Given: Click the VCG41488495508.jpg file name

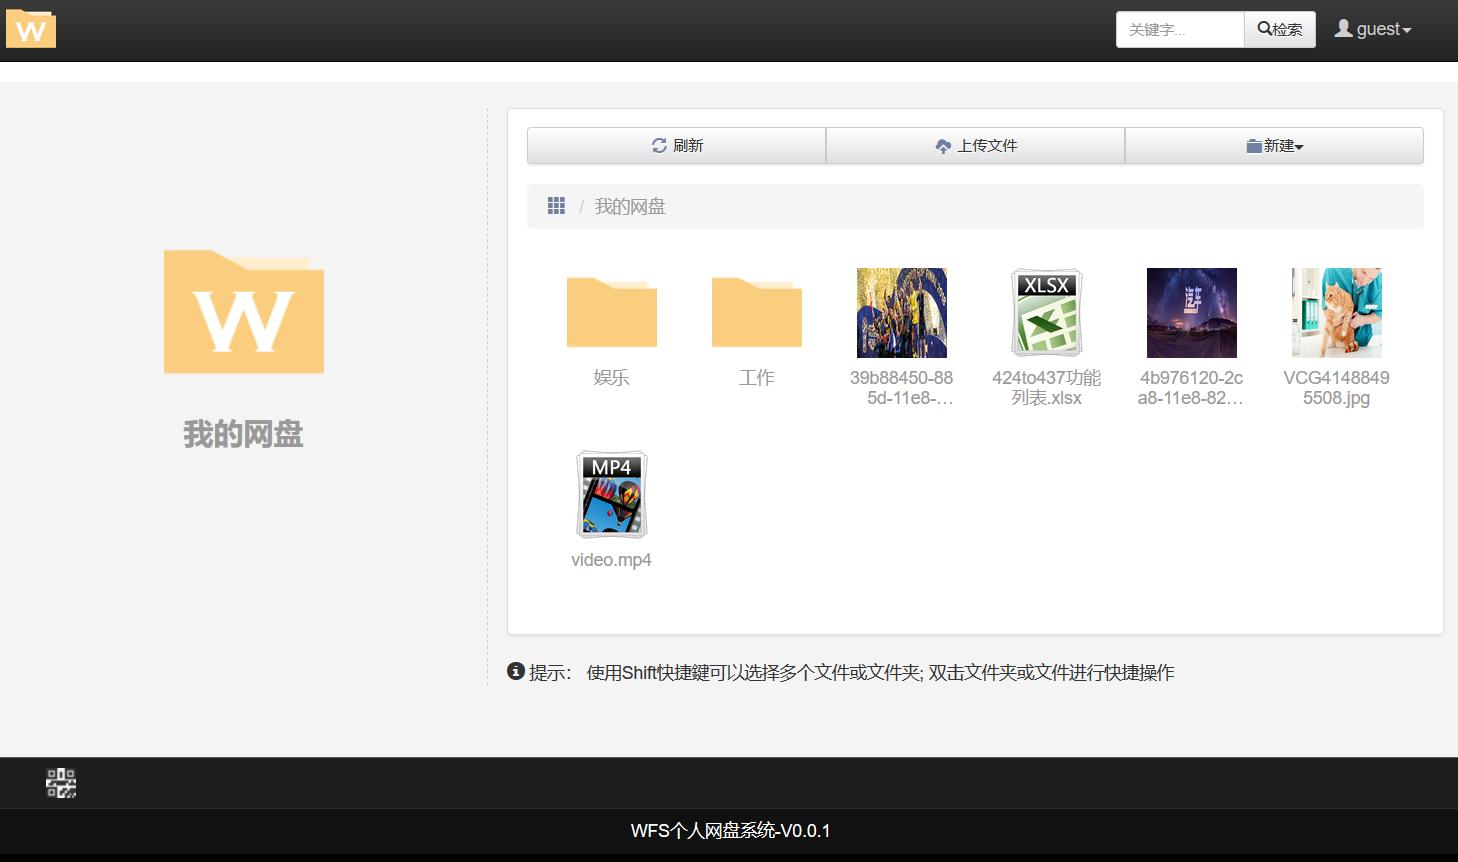Looking at the screenshot, I should 1337,388.
